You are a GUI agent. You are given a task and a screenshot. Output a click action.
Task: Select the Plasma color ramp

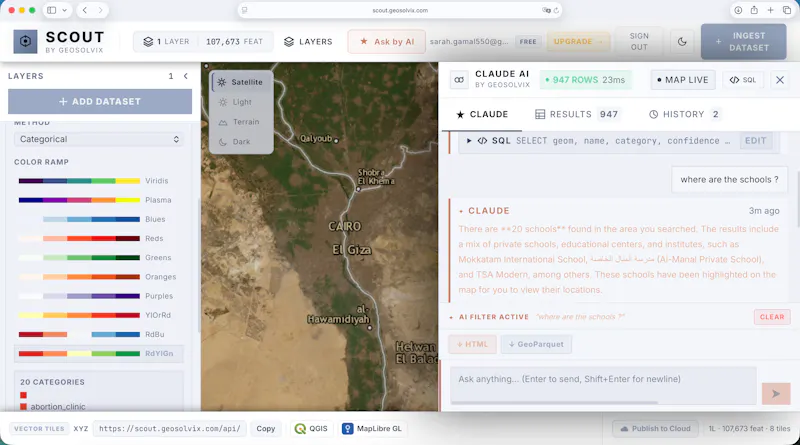point(99,200)
